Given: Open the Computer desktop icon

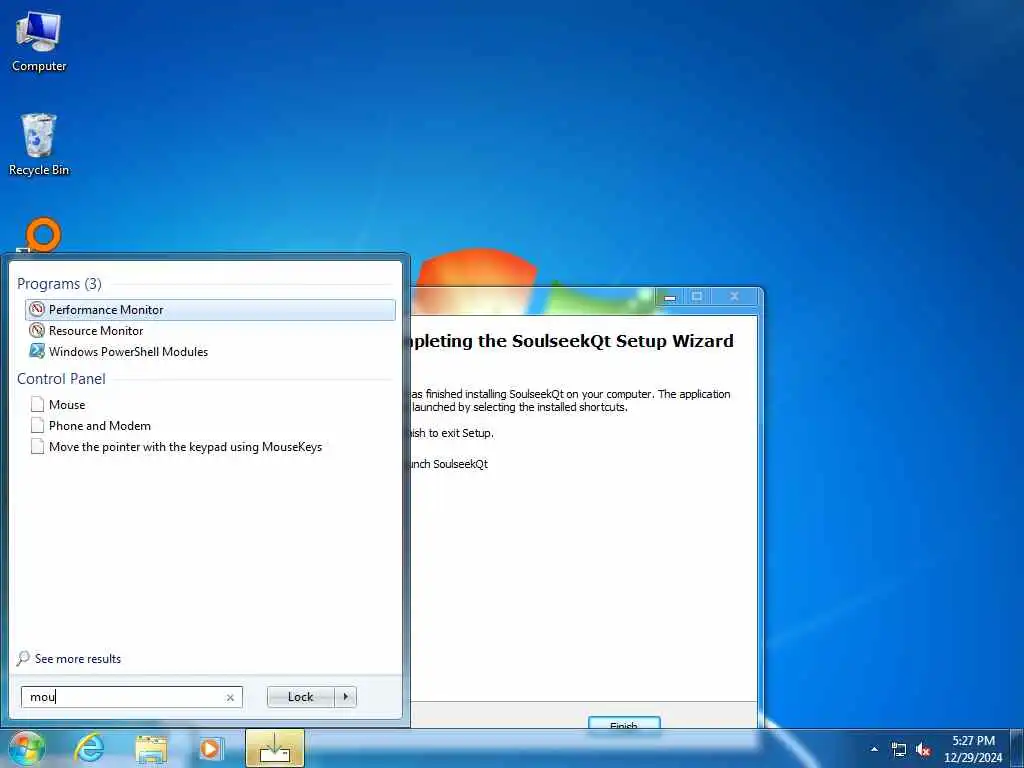Looking at the screenshot, I should click(39, 42).
